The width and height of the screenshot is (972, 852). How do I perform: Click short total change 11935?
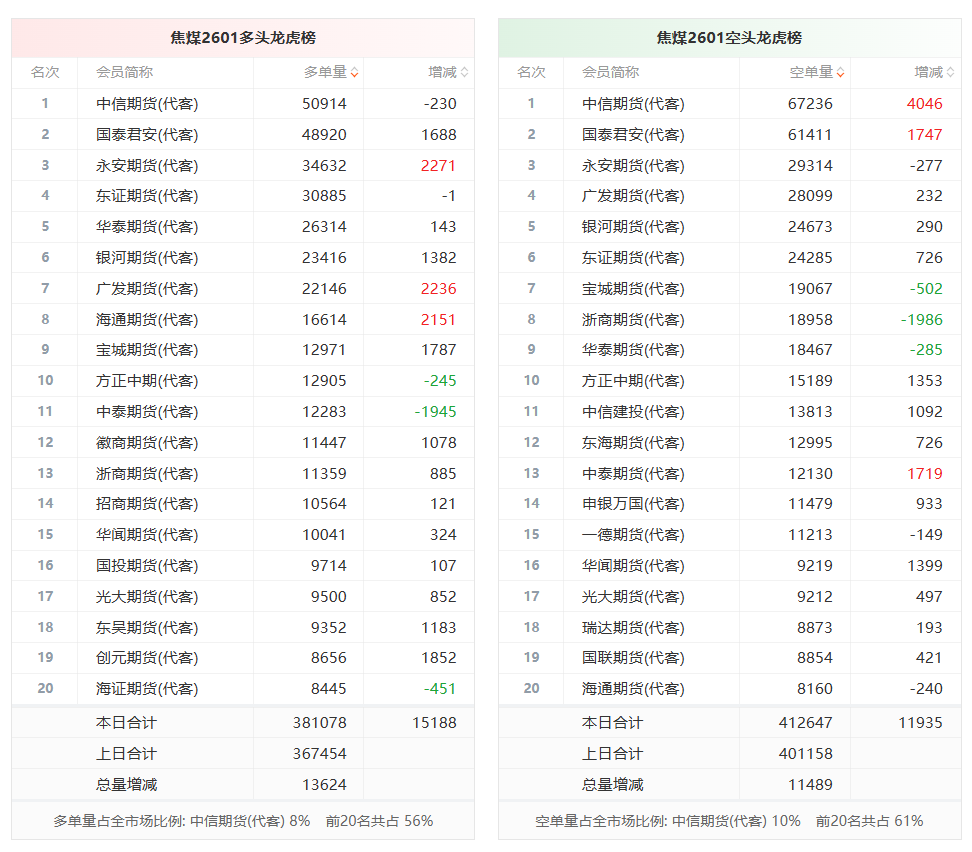(920, 723)
